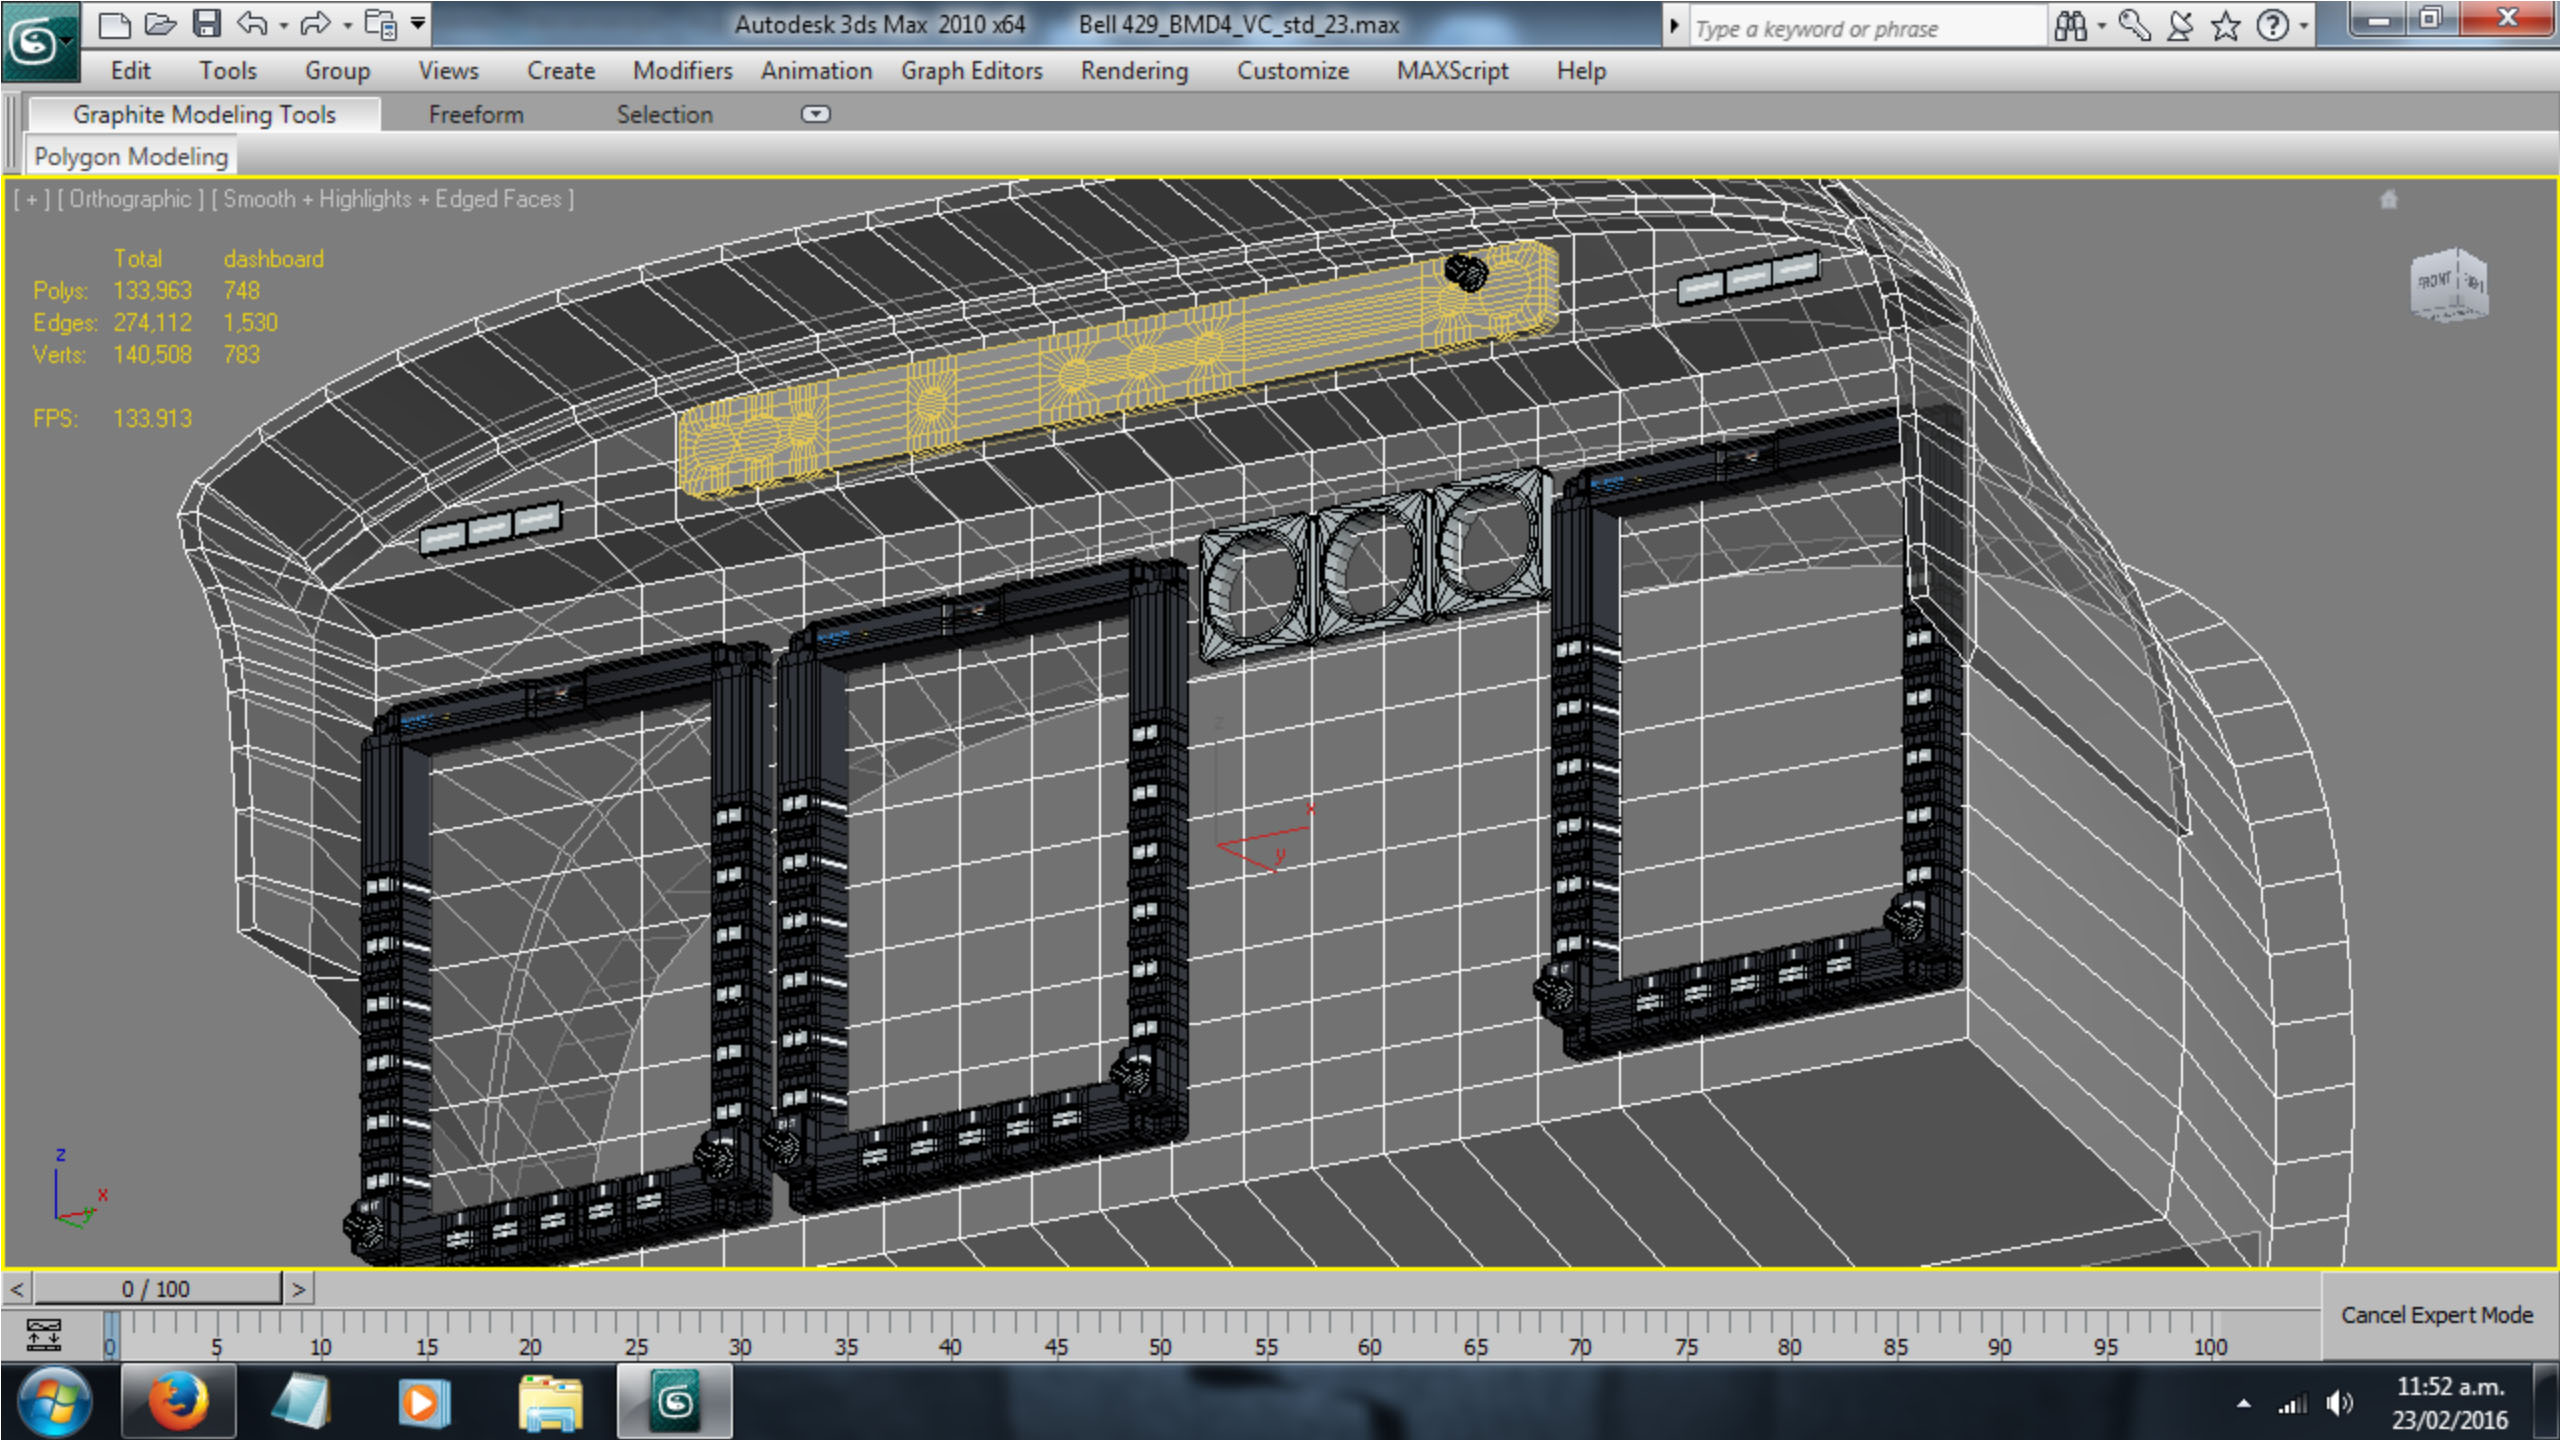Click the binoculars search icon
Screen dimensions: 2560x1440
(x=2070, y=26)
